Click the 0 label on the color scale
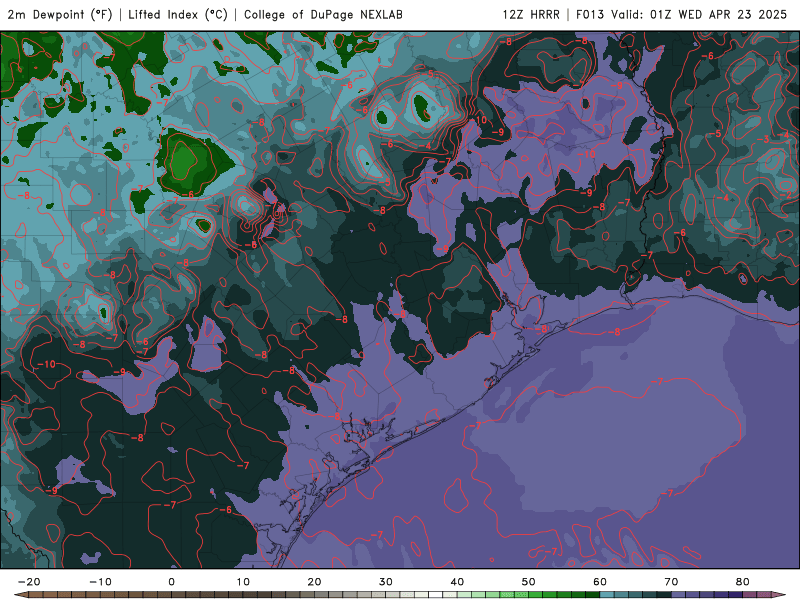This screenshot has height=600, width=800. 171,582
